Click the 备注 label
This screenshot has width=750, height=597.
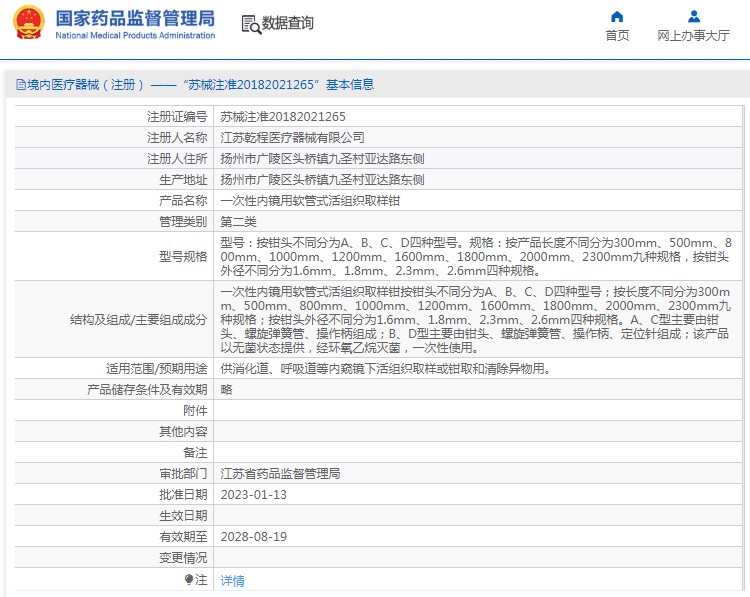click(195, 453)
